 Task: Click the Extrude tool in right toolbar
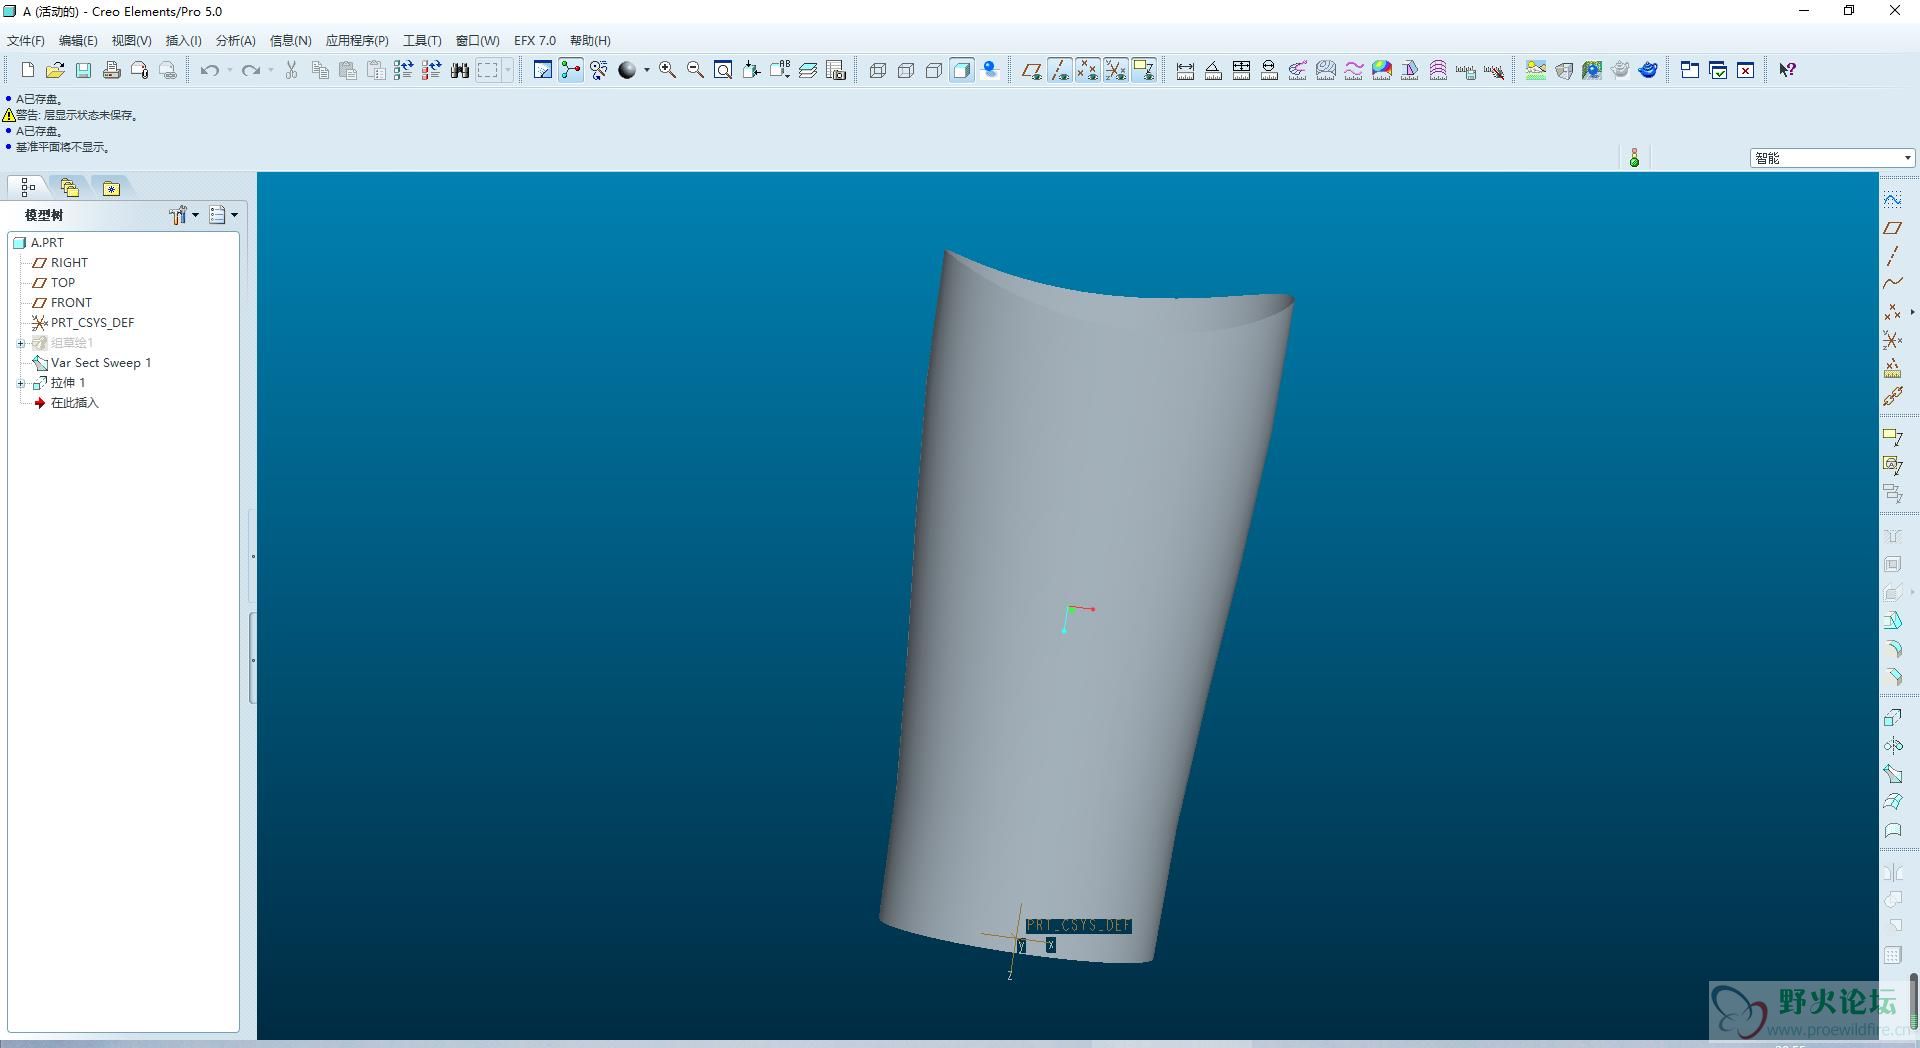(1893, 718)
